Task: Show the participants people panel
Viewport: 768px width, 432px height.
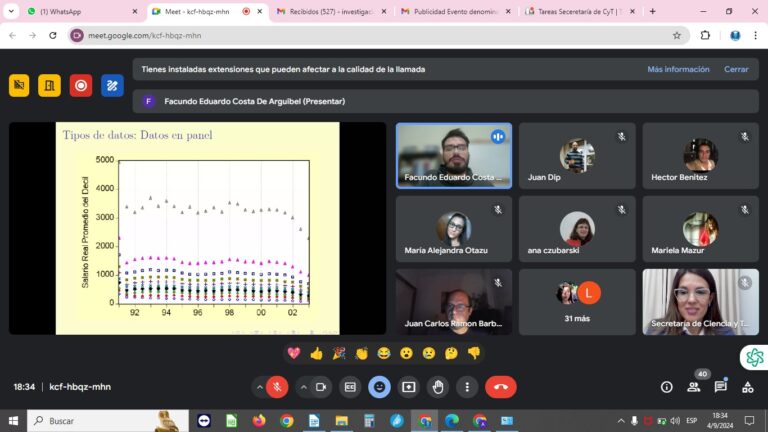Action: [694, 387]
